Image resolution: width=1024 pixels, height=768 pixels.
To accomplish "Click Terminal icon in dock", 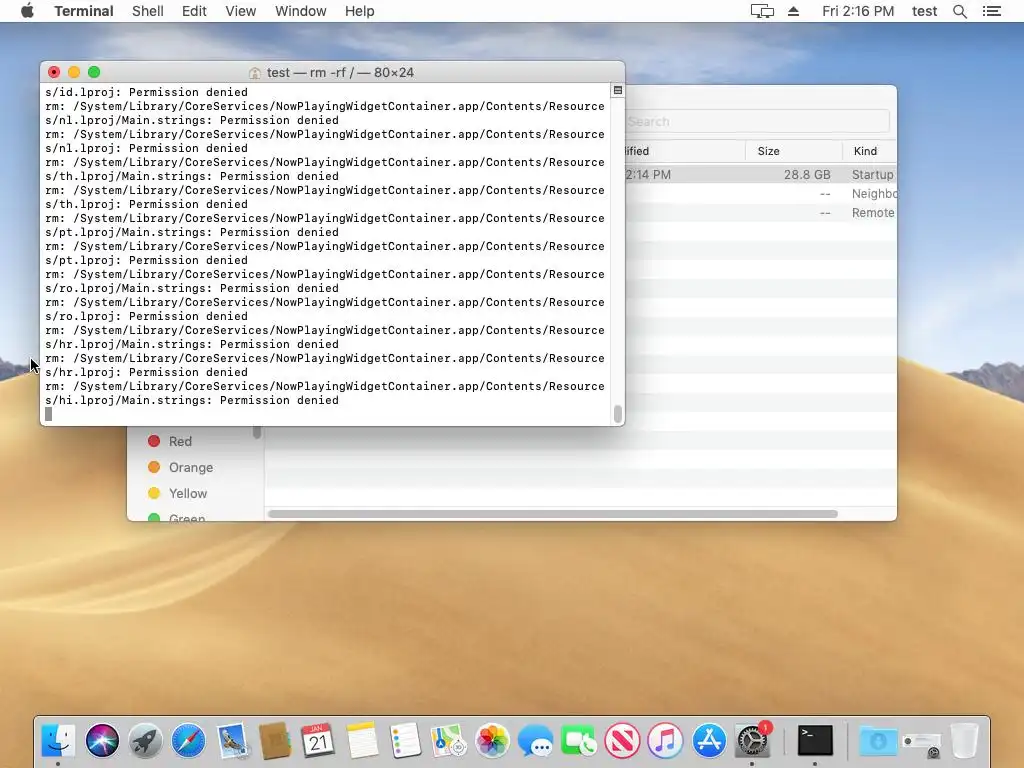I will 815,741.
